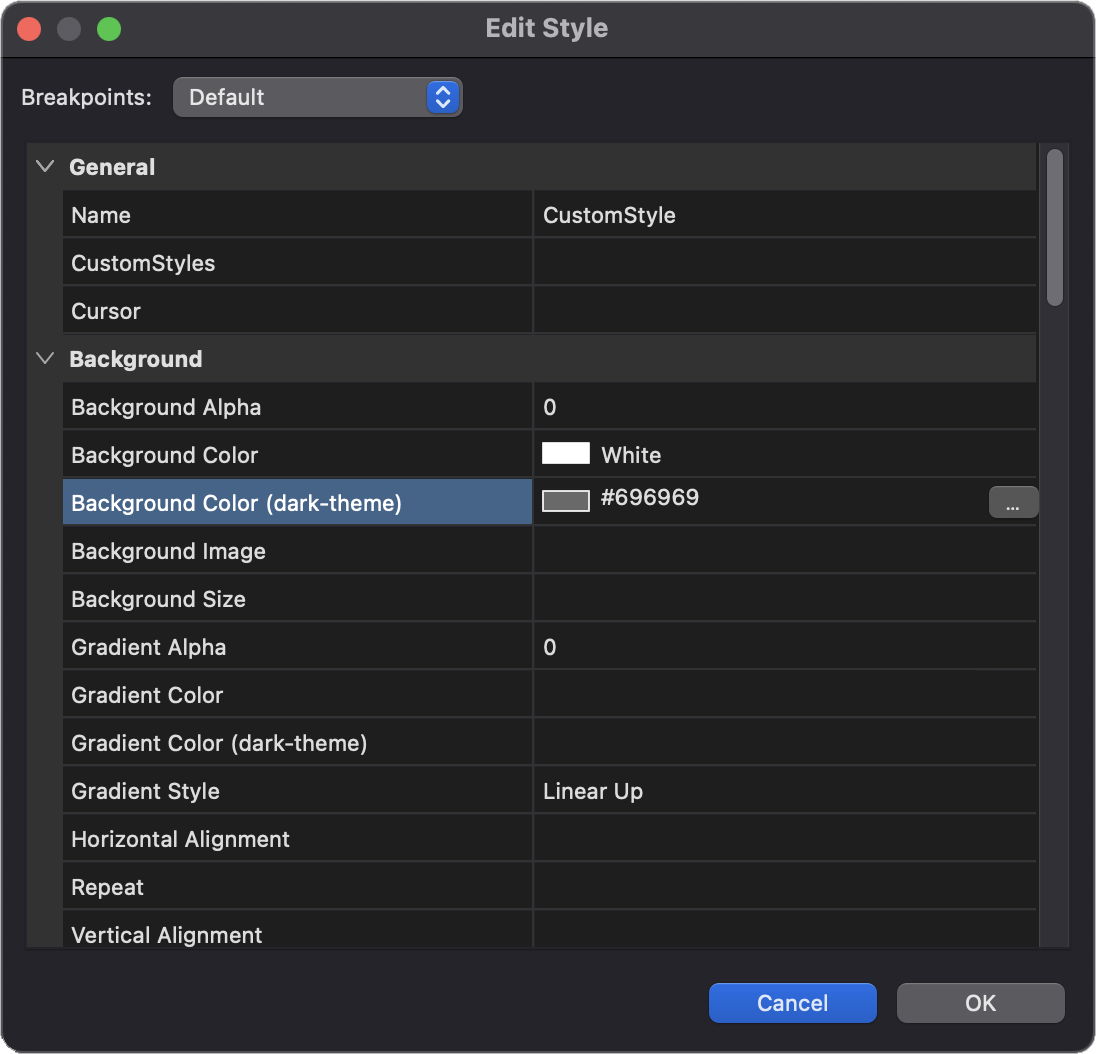Viewport: 1096px width, 1054px height.
Task: Select the Background Size property
Action: [x=297, y=599]
